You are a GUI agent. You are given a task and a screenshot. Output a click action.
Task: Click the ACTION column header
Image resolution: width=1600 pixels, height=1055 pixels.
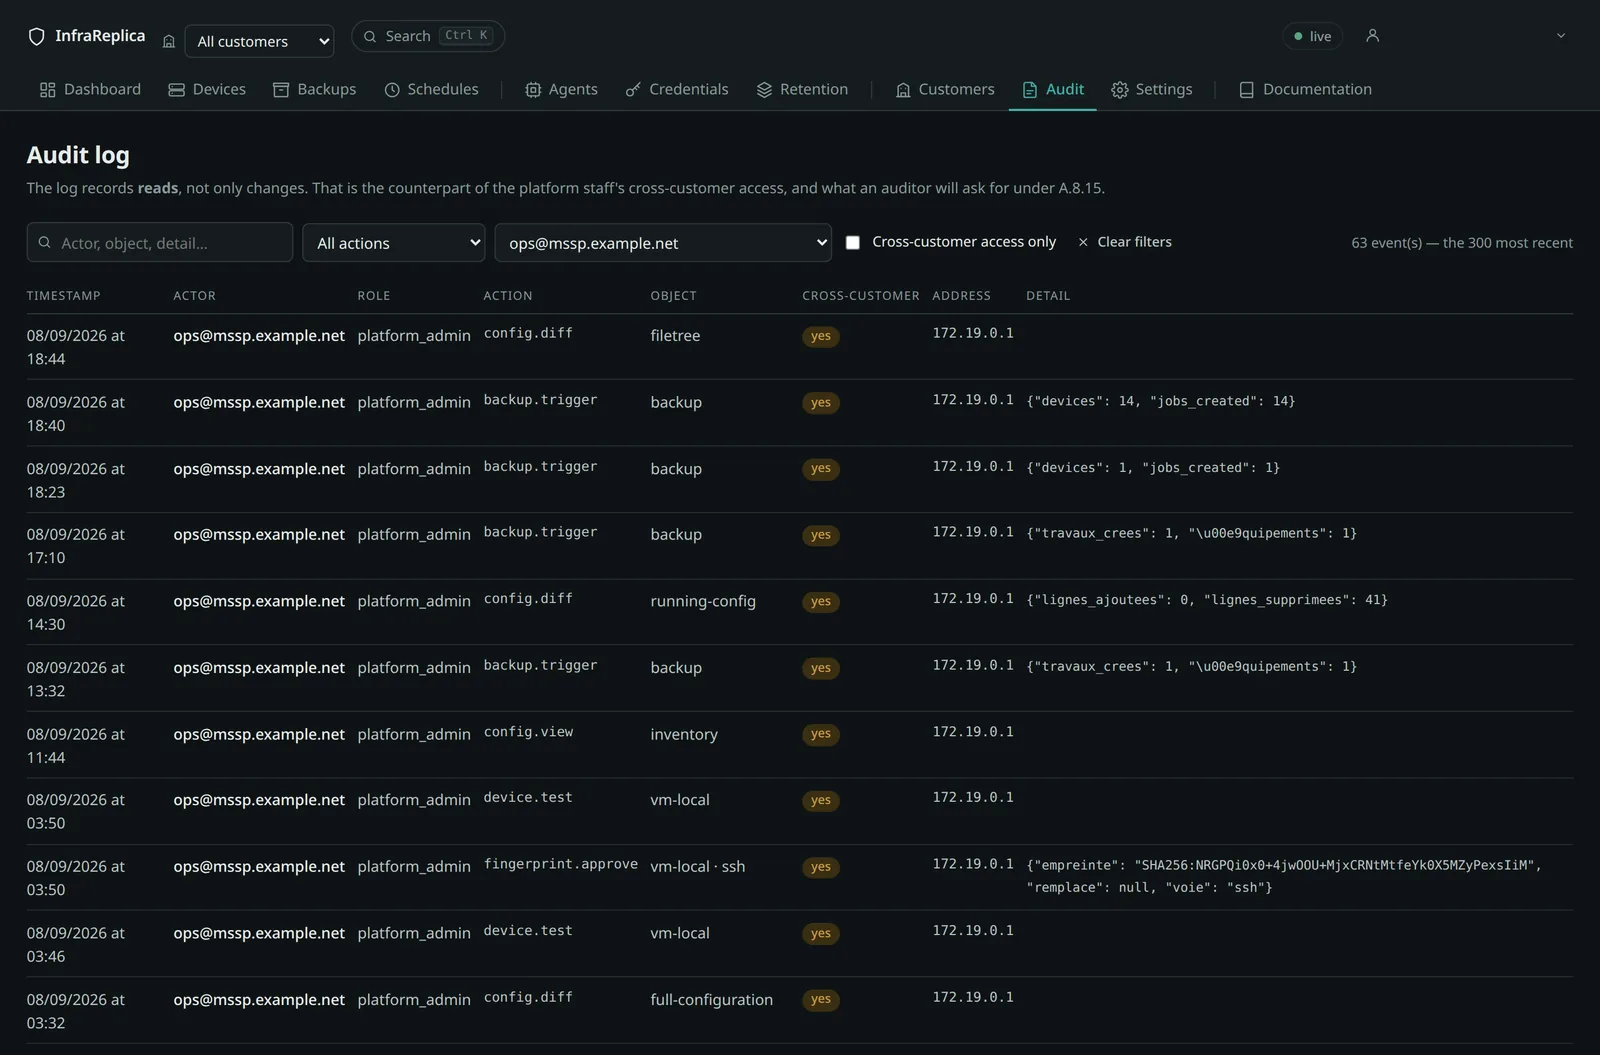point(508,296)
